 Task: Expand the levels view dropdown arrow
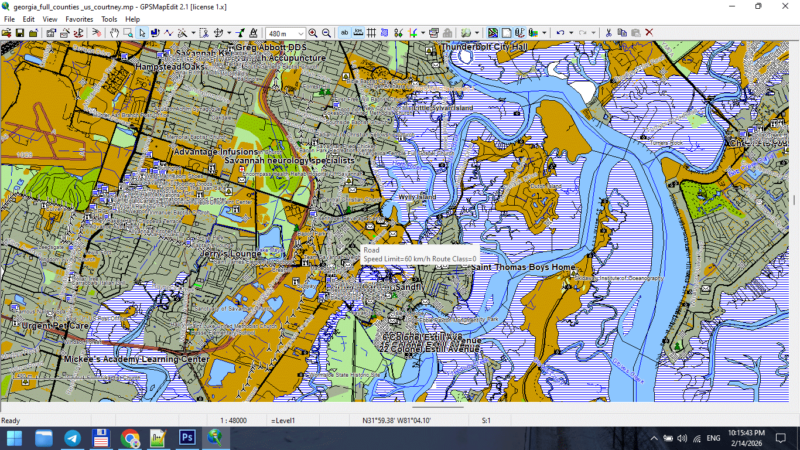coord(544,33)
